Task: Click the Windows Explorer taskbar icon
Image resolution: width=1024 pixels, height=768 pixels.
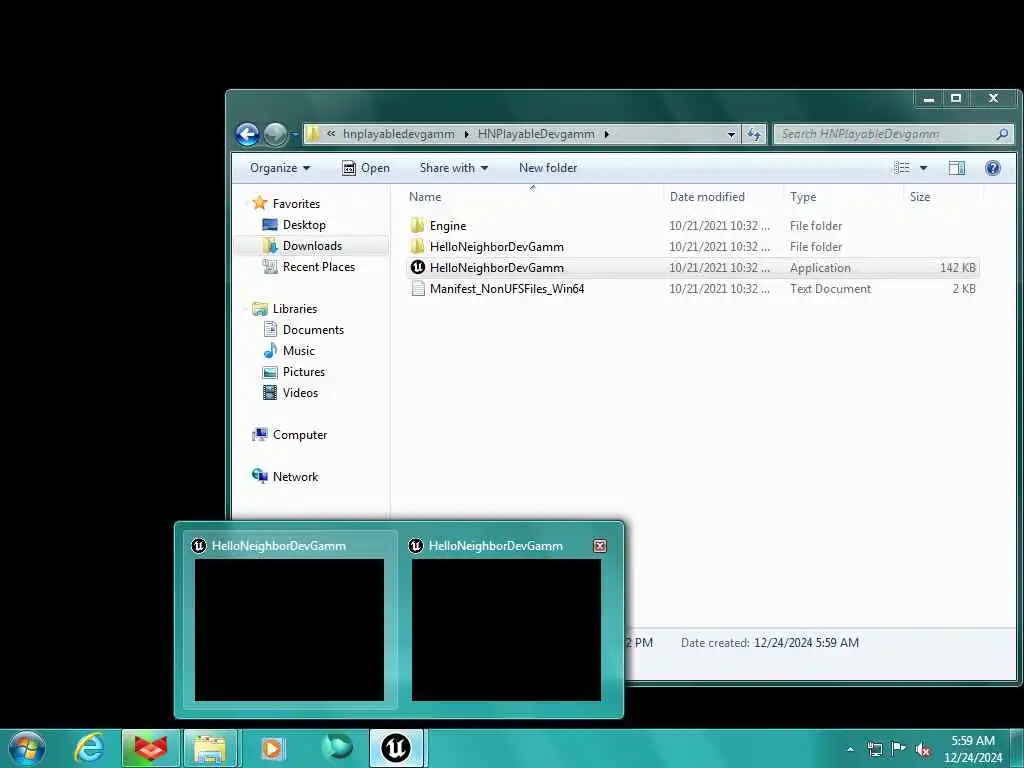Action: point(210,748)
